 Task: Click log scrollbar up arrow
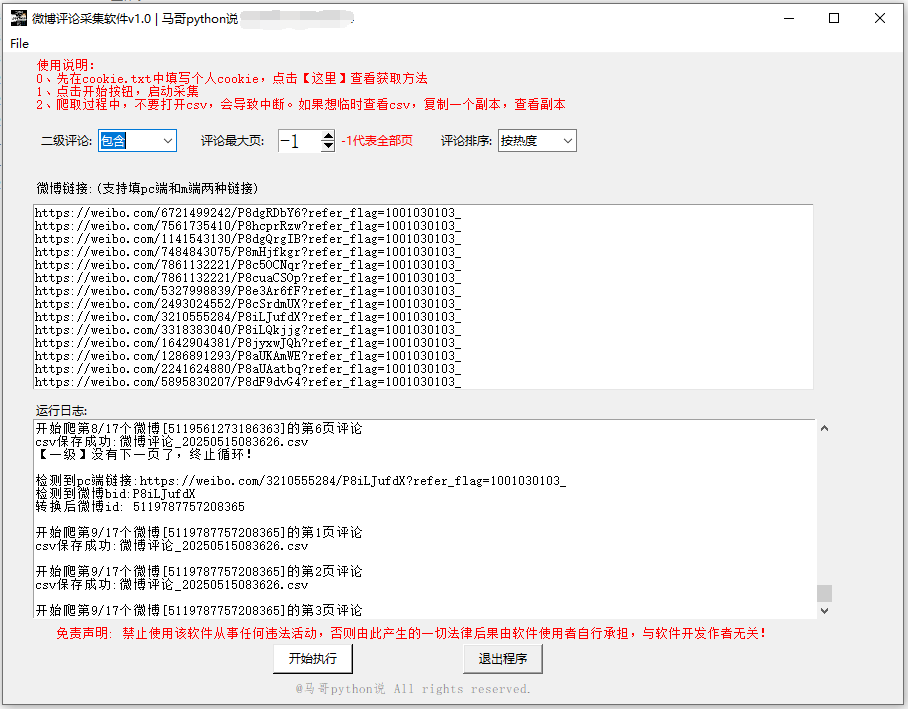click(825, 428)
